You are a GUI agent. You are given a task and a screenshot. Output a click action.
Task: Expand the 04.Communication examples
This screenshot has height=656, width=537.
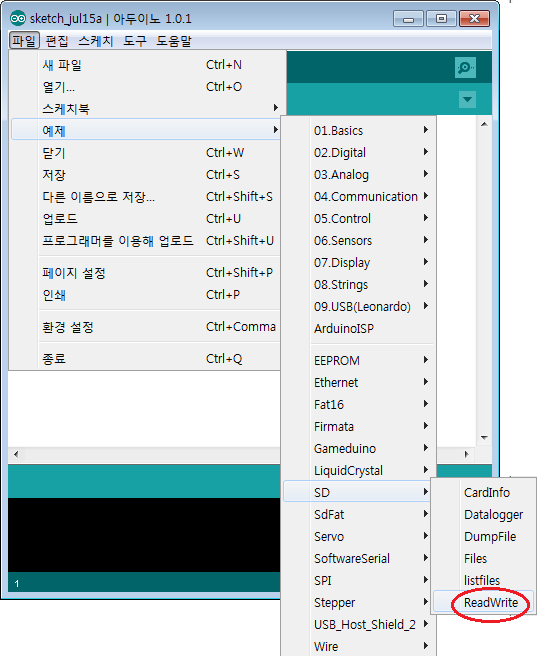tap(359, 197)
